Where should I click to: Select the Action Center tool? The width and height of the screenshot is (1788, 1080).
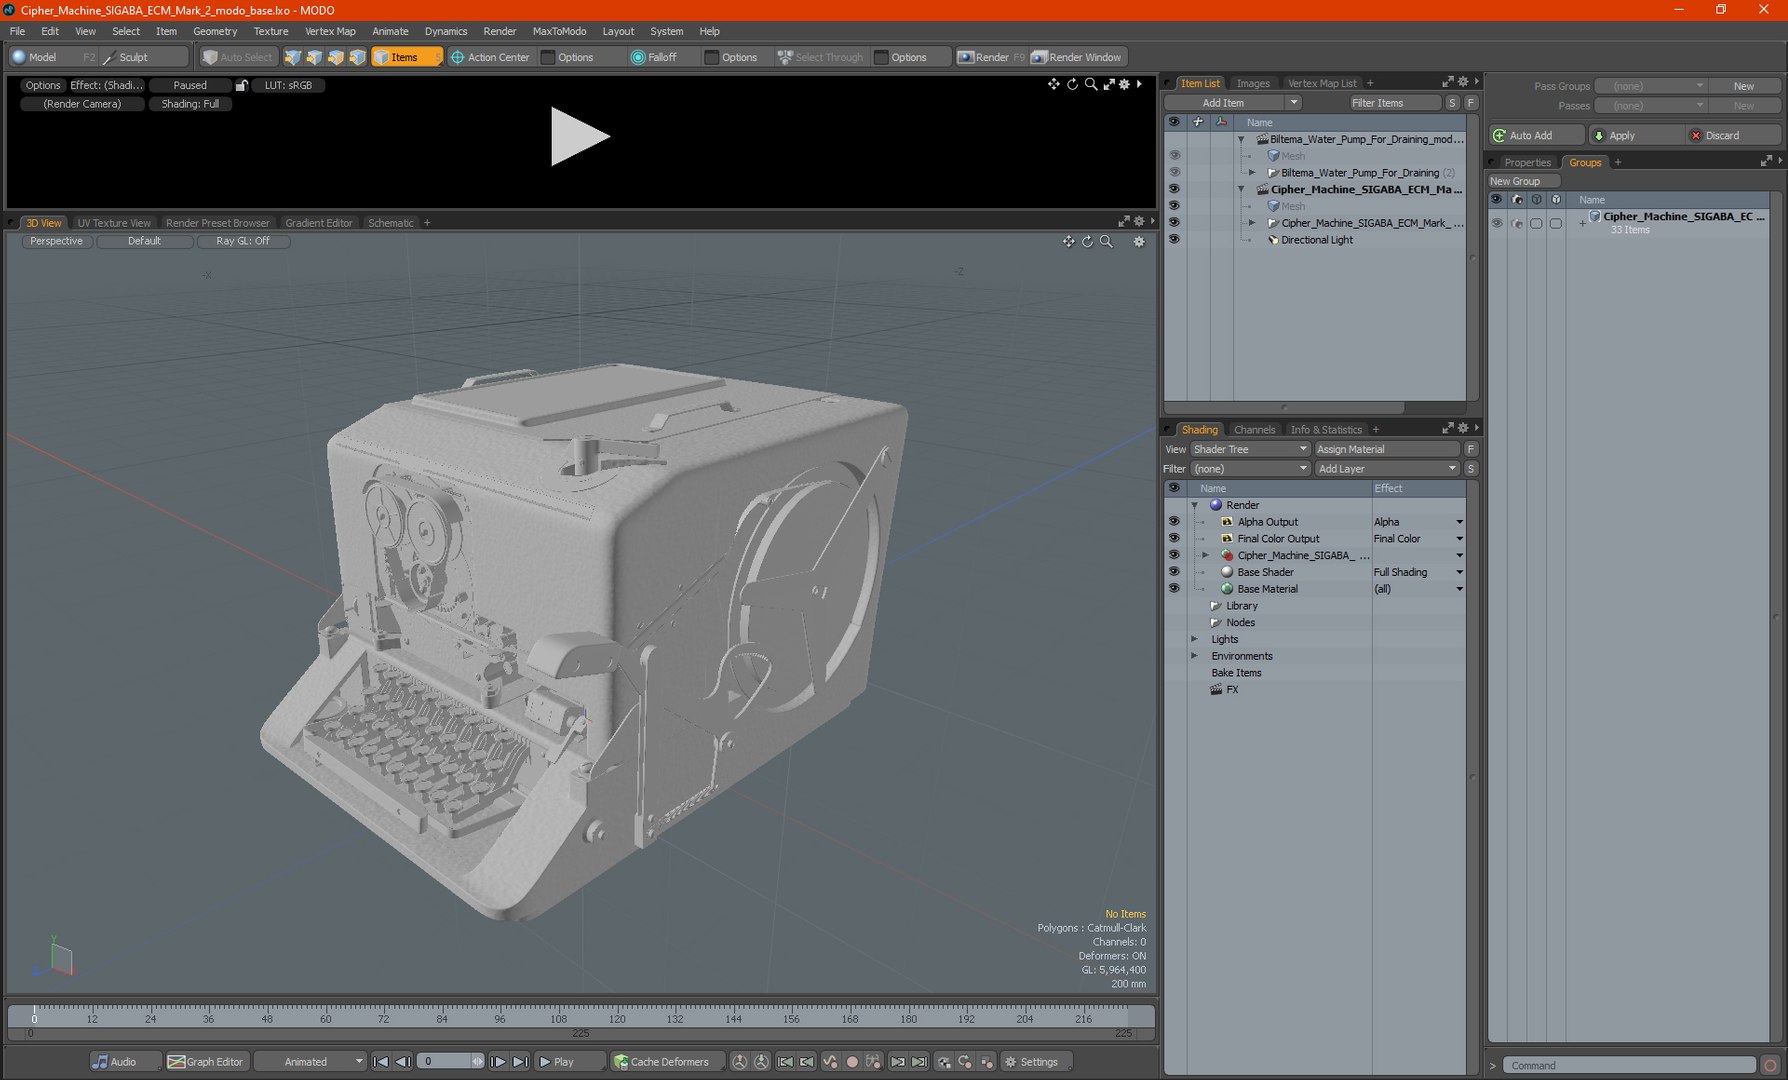click(490, 57)
